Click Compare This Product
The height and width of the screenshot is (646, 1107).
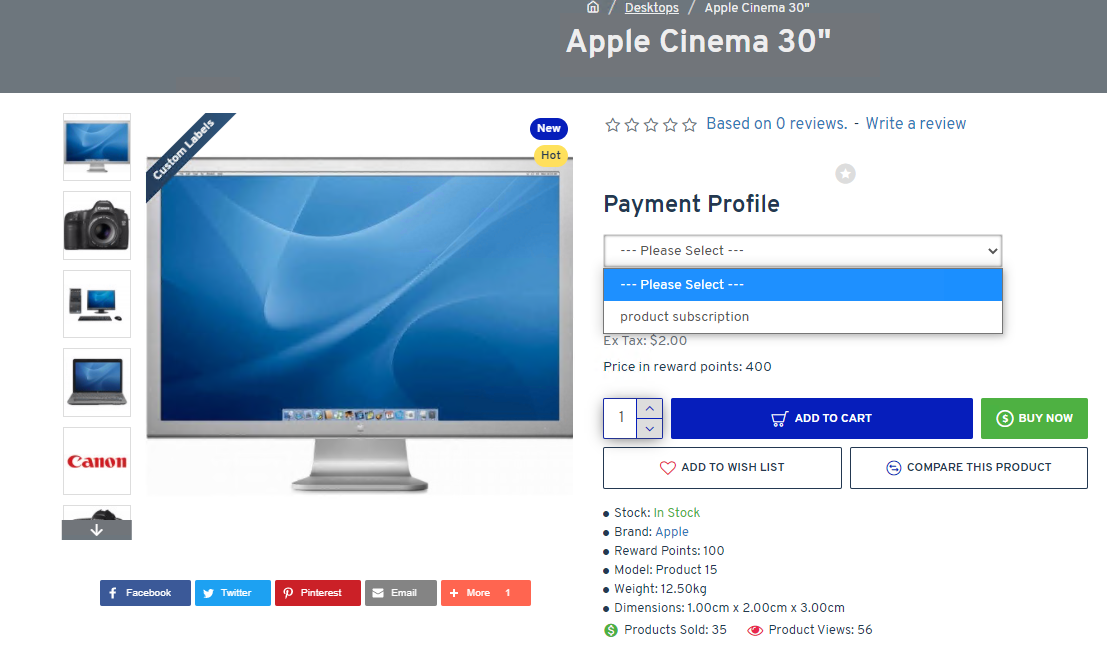[x=968, y=468]
